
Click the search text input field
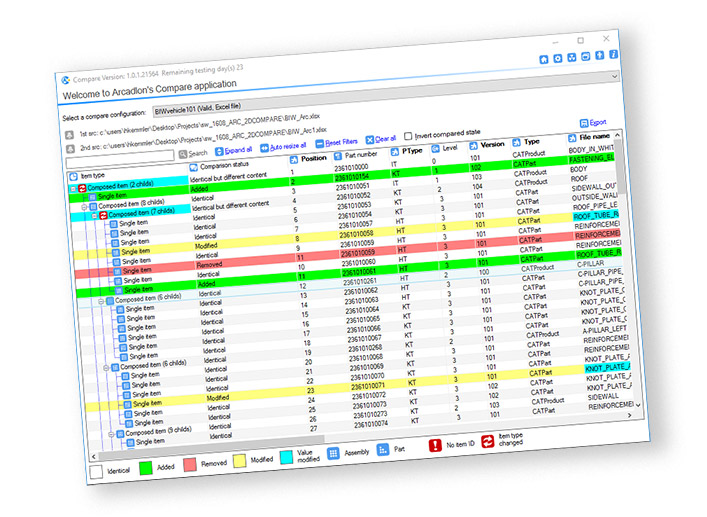click(x=120, y=160)
